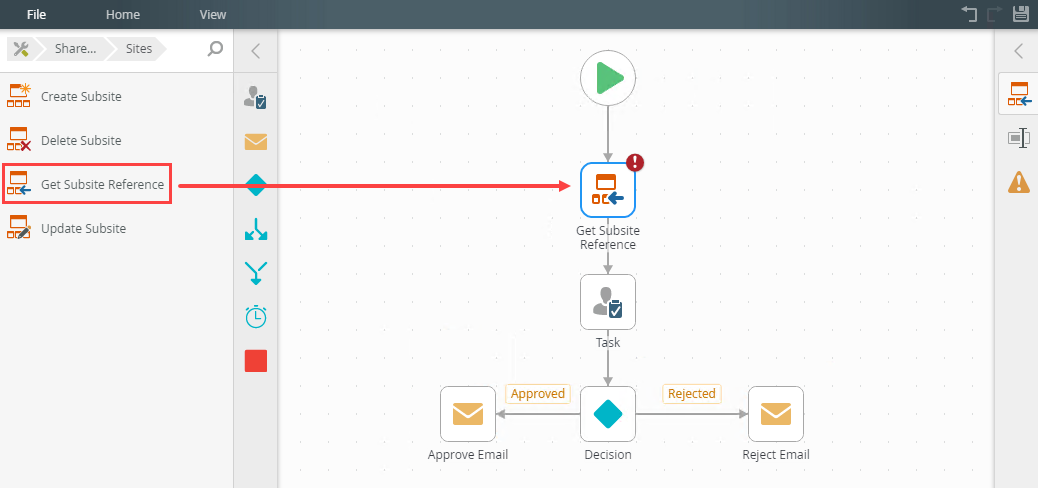Select Get Subsite Reference canvas step

coord(608,190)
